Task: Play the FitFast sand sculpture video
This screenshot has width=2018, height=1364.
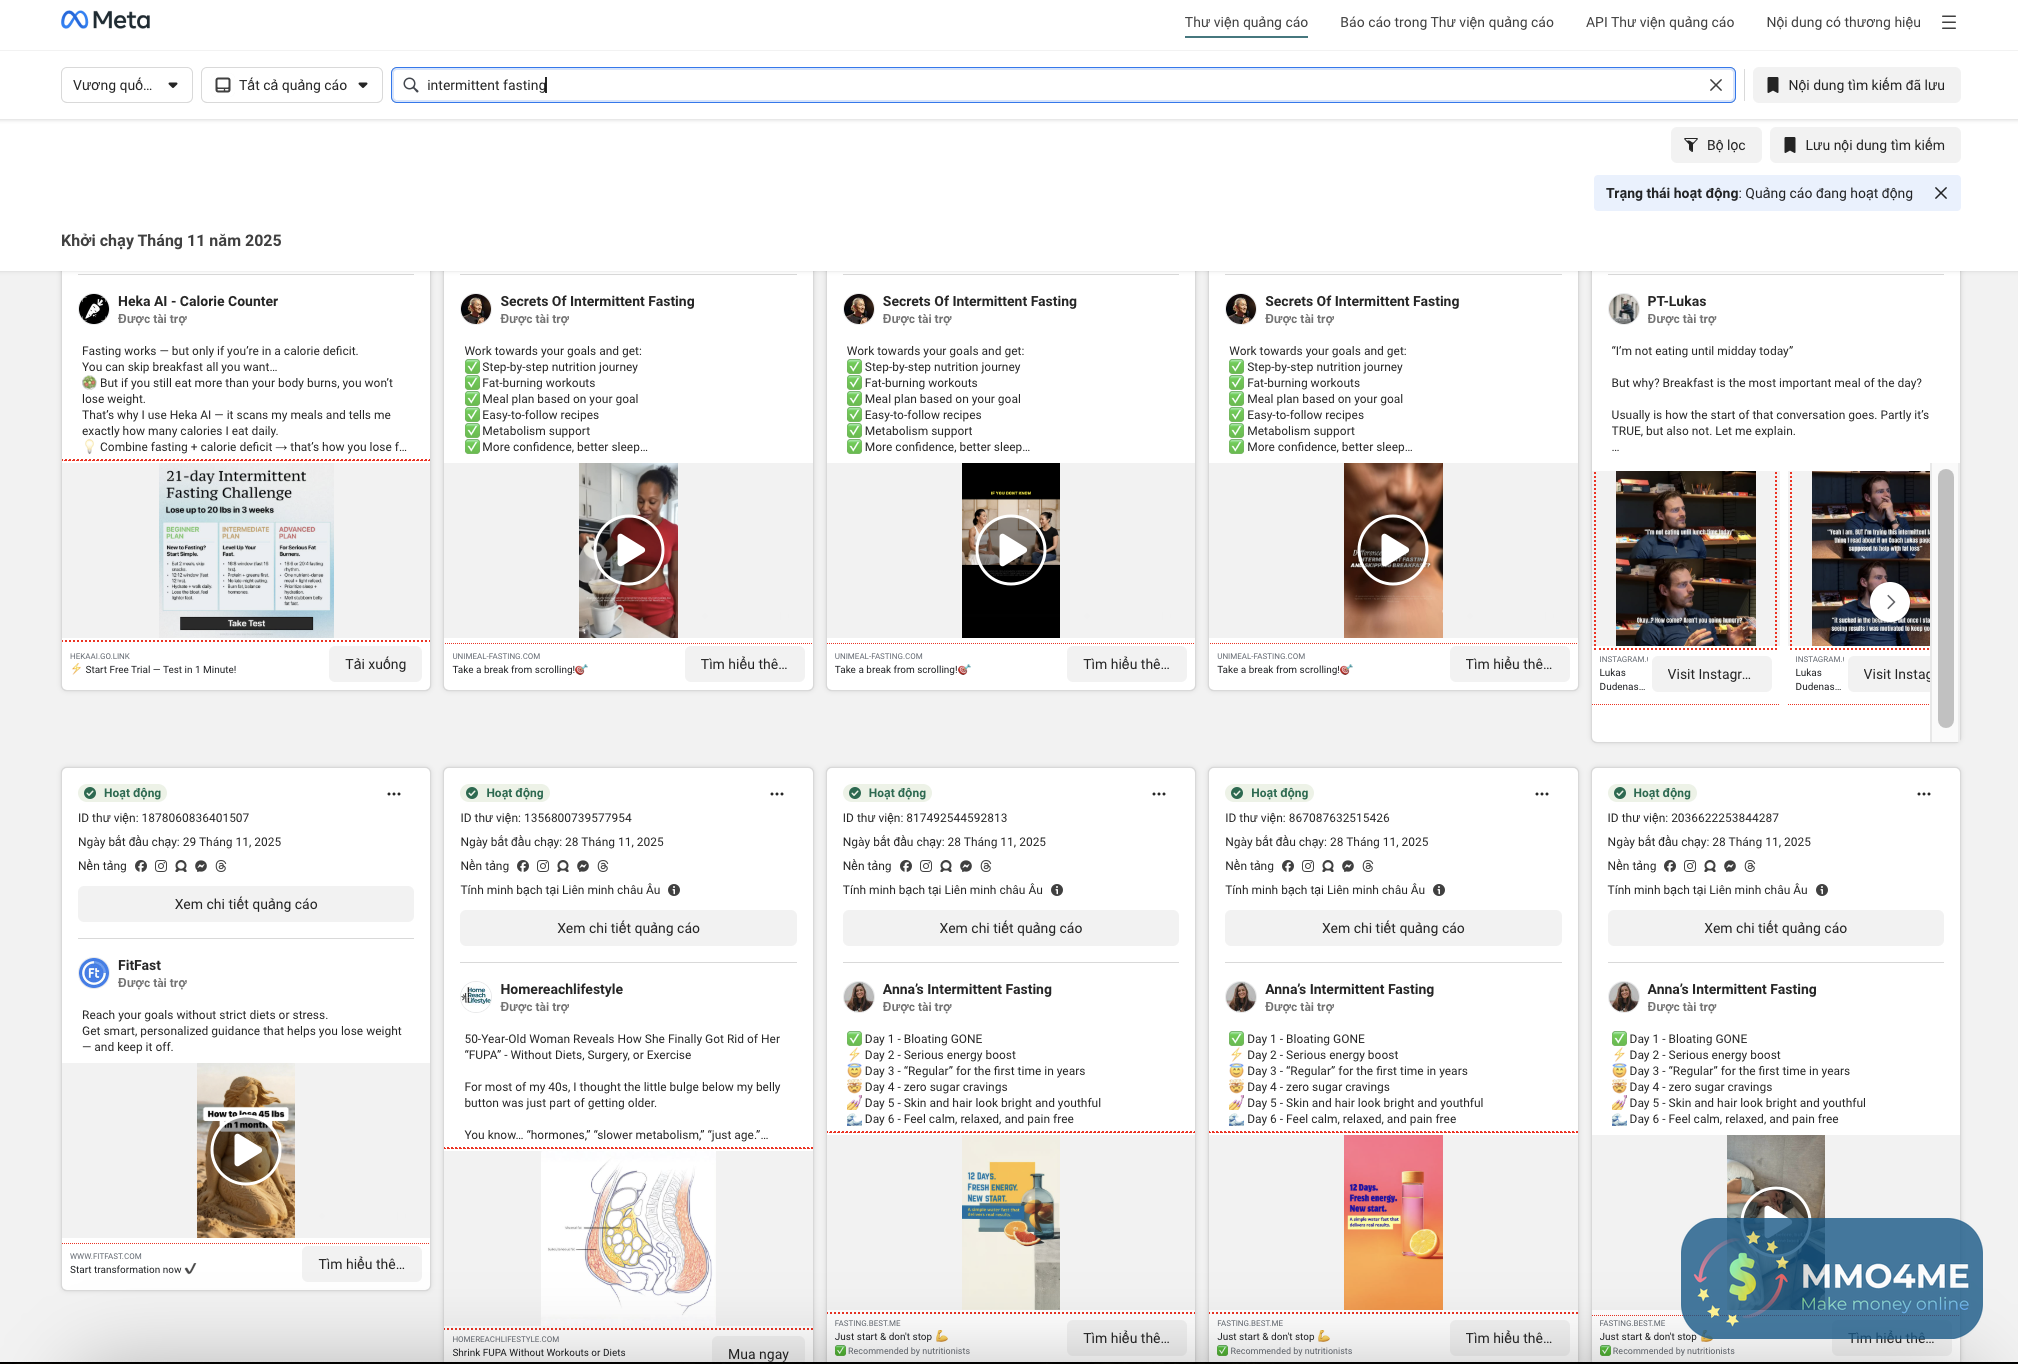Action: 246,1151
